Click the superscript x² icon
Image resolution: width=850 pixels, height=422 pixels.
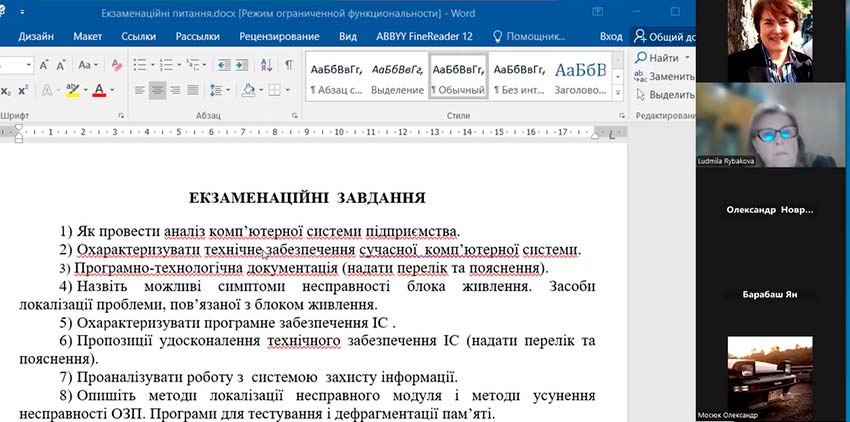(21, 90)
